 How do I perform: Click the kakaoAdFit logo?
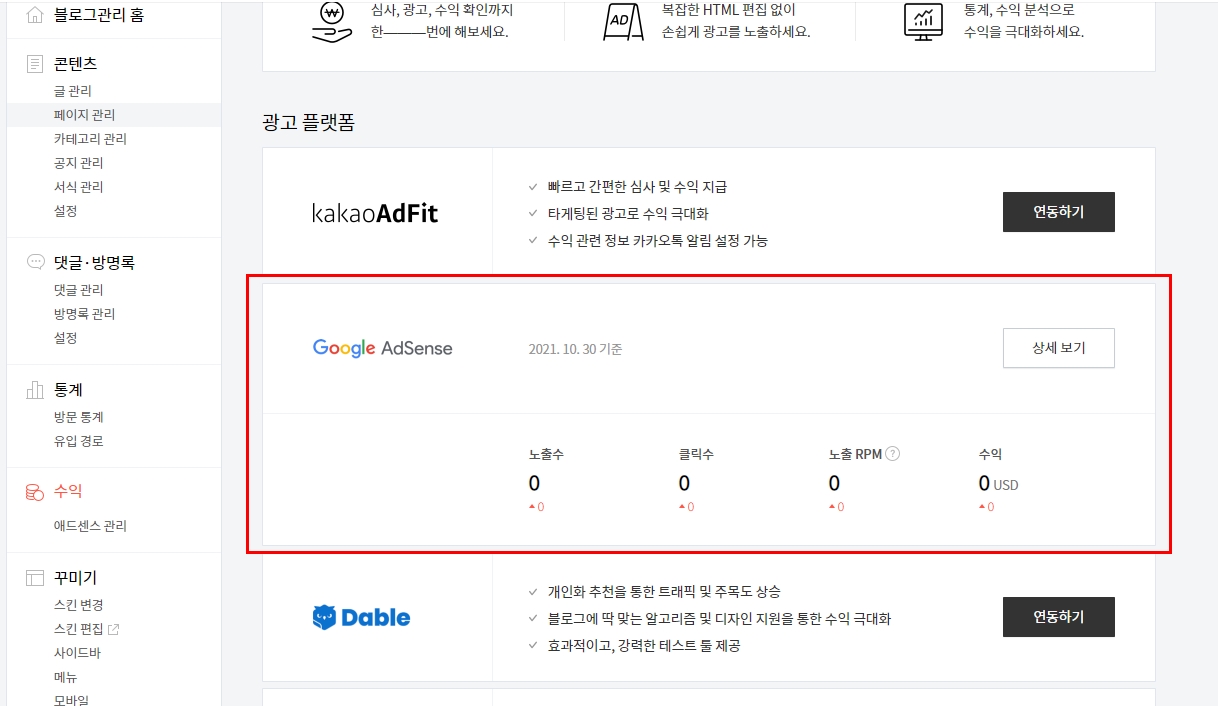click(x=375, y=213)
